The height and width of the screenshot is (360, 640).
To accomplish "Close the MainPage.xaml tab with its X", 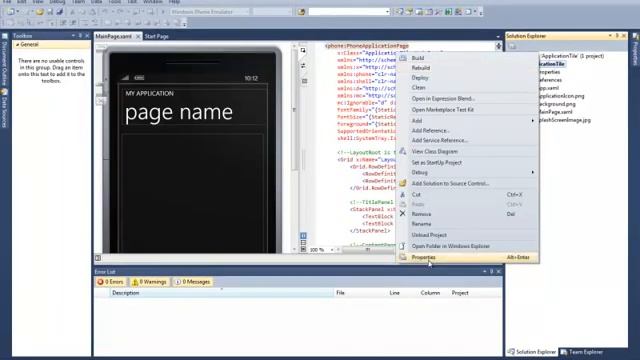I will (138, 36).
